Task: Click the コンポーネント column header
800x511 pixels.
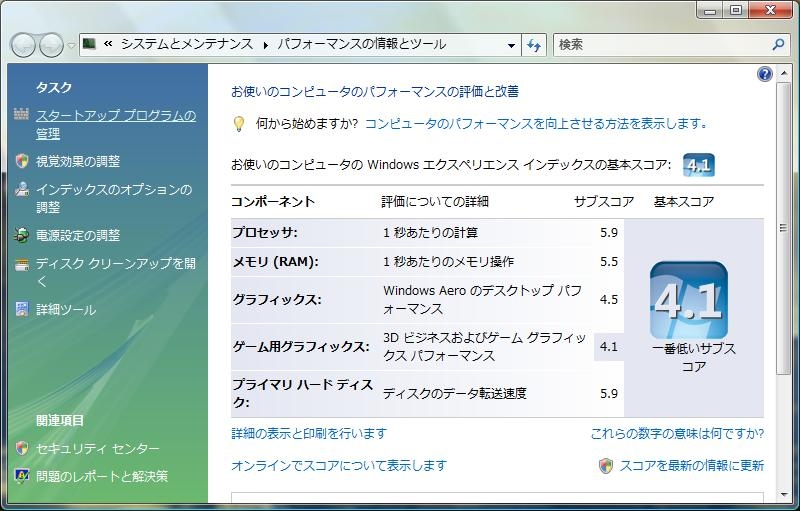Action: (x=272, y=201)
